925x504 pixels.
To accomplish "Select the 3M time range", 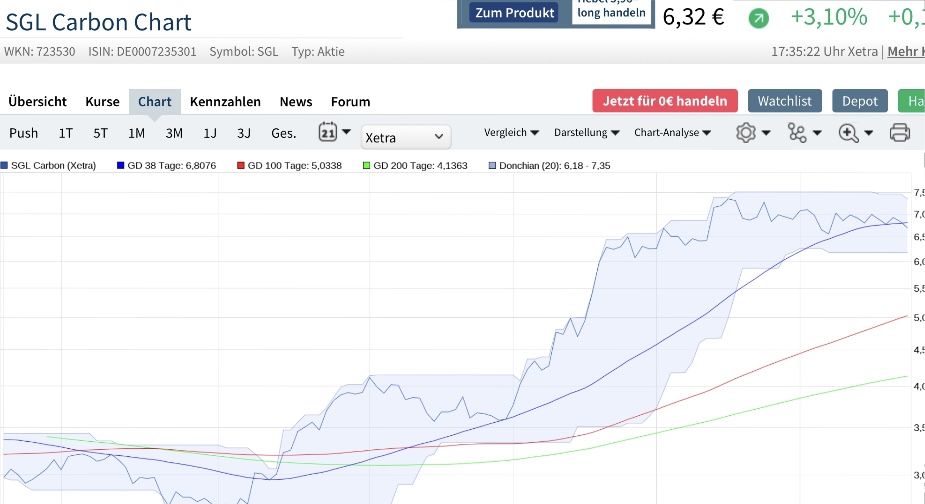I will pyautogui.click(x=174, y=132).
